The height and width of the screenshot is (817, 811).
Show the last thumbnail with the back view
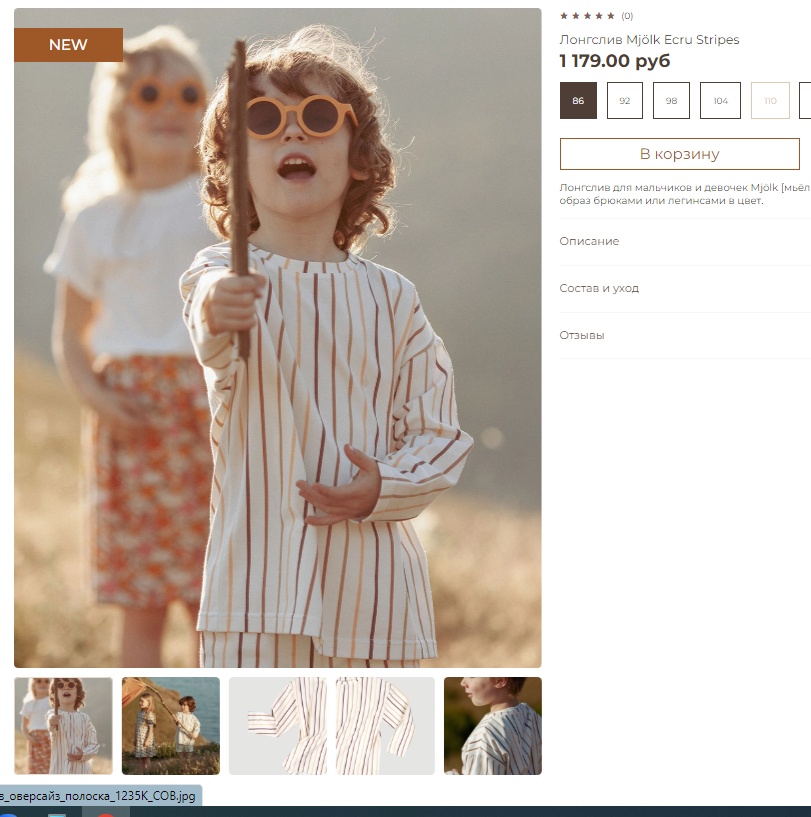click(x=492, y=726)
